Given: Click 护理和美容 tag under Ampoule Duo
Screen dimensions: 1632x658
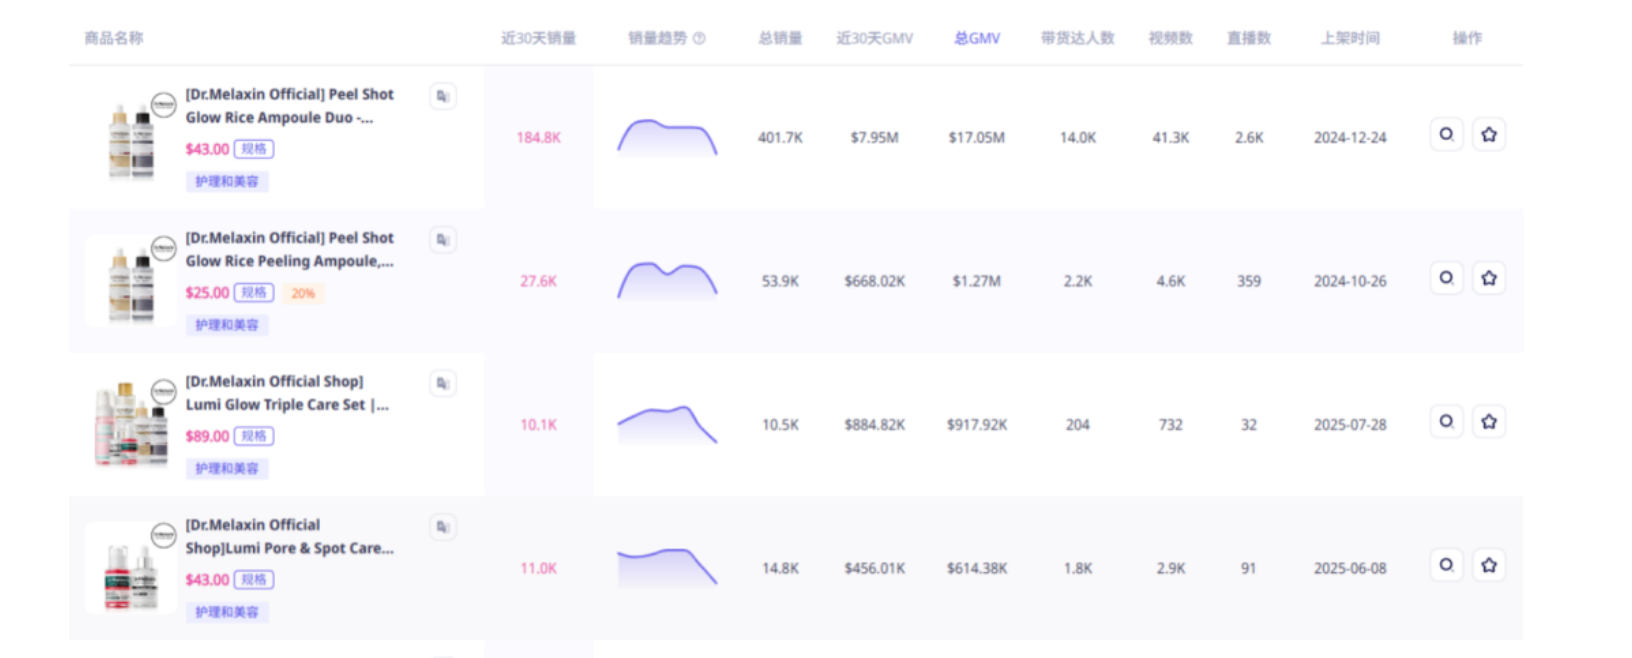Looking at the screenshot, I should tap(227, 181).
